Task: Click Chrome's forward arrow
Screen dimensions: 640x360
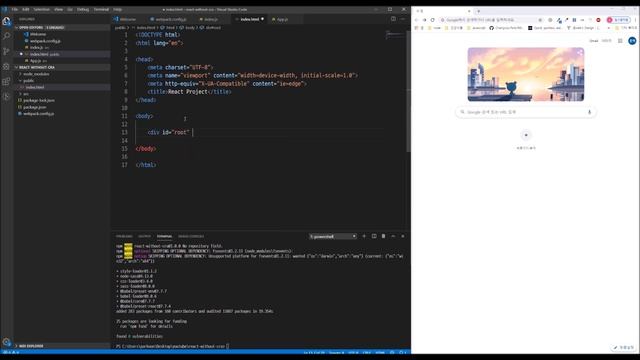Action: coord(424,20)
